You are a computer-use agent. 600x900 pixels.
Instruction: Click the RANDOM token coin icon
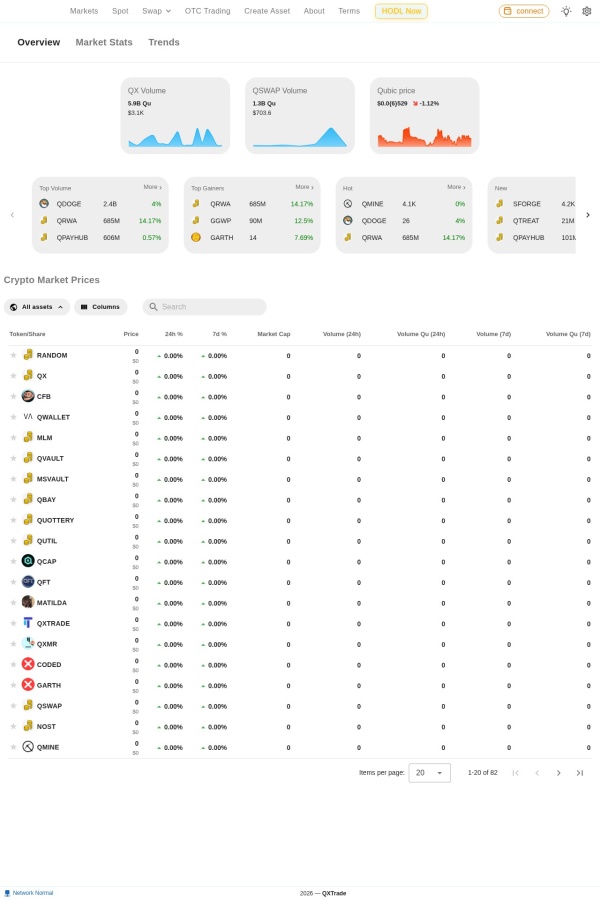click(28, 355)
